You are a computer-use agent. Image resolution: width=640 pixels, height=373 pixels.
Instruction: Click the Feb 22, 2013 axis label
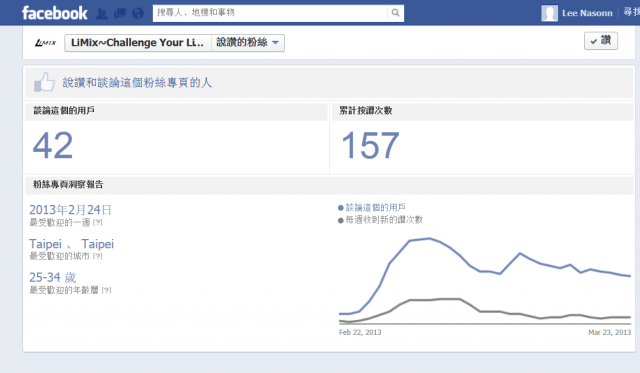point(360,333)
